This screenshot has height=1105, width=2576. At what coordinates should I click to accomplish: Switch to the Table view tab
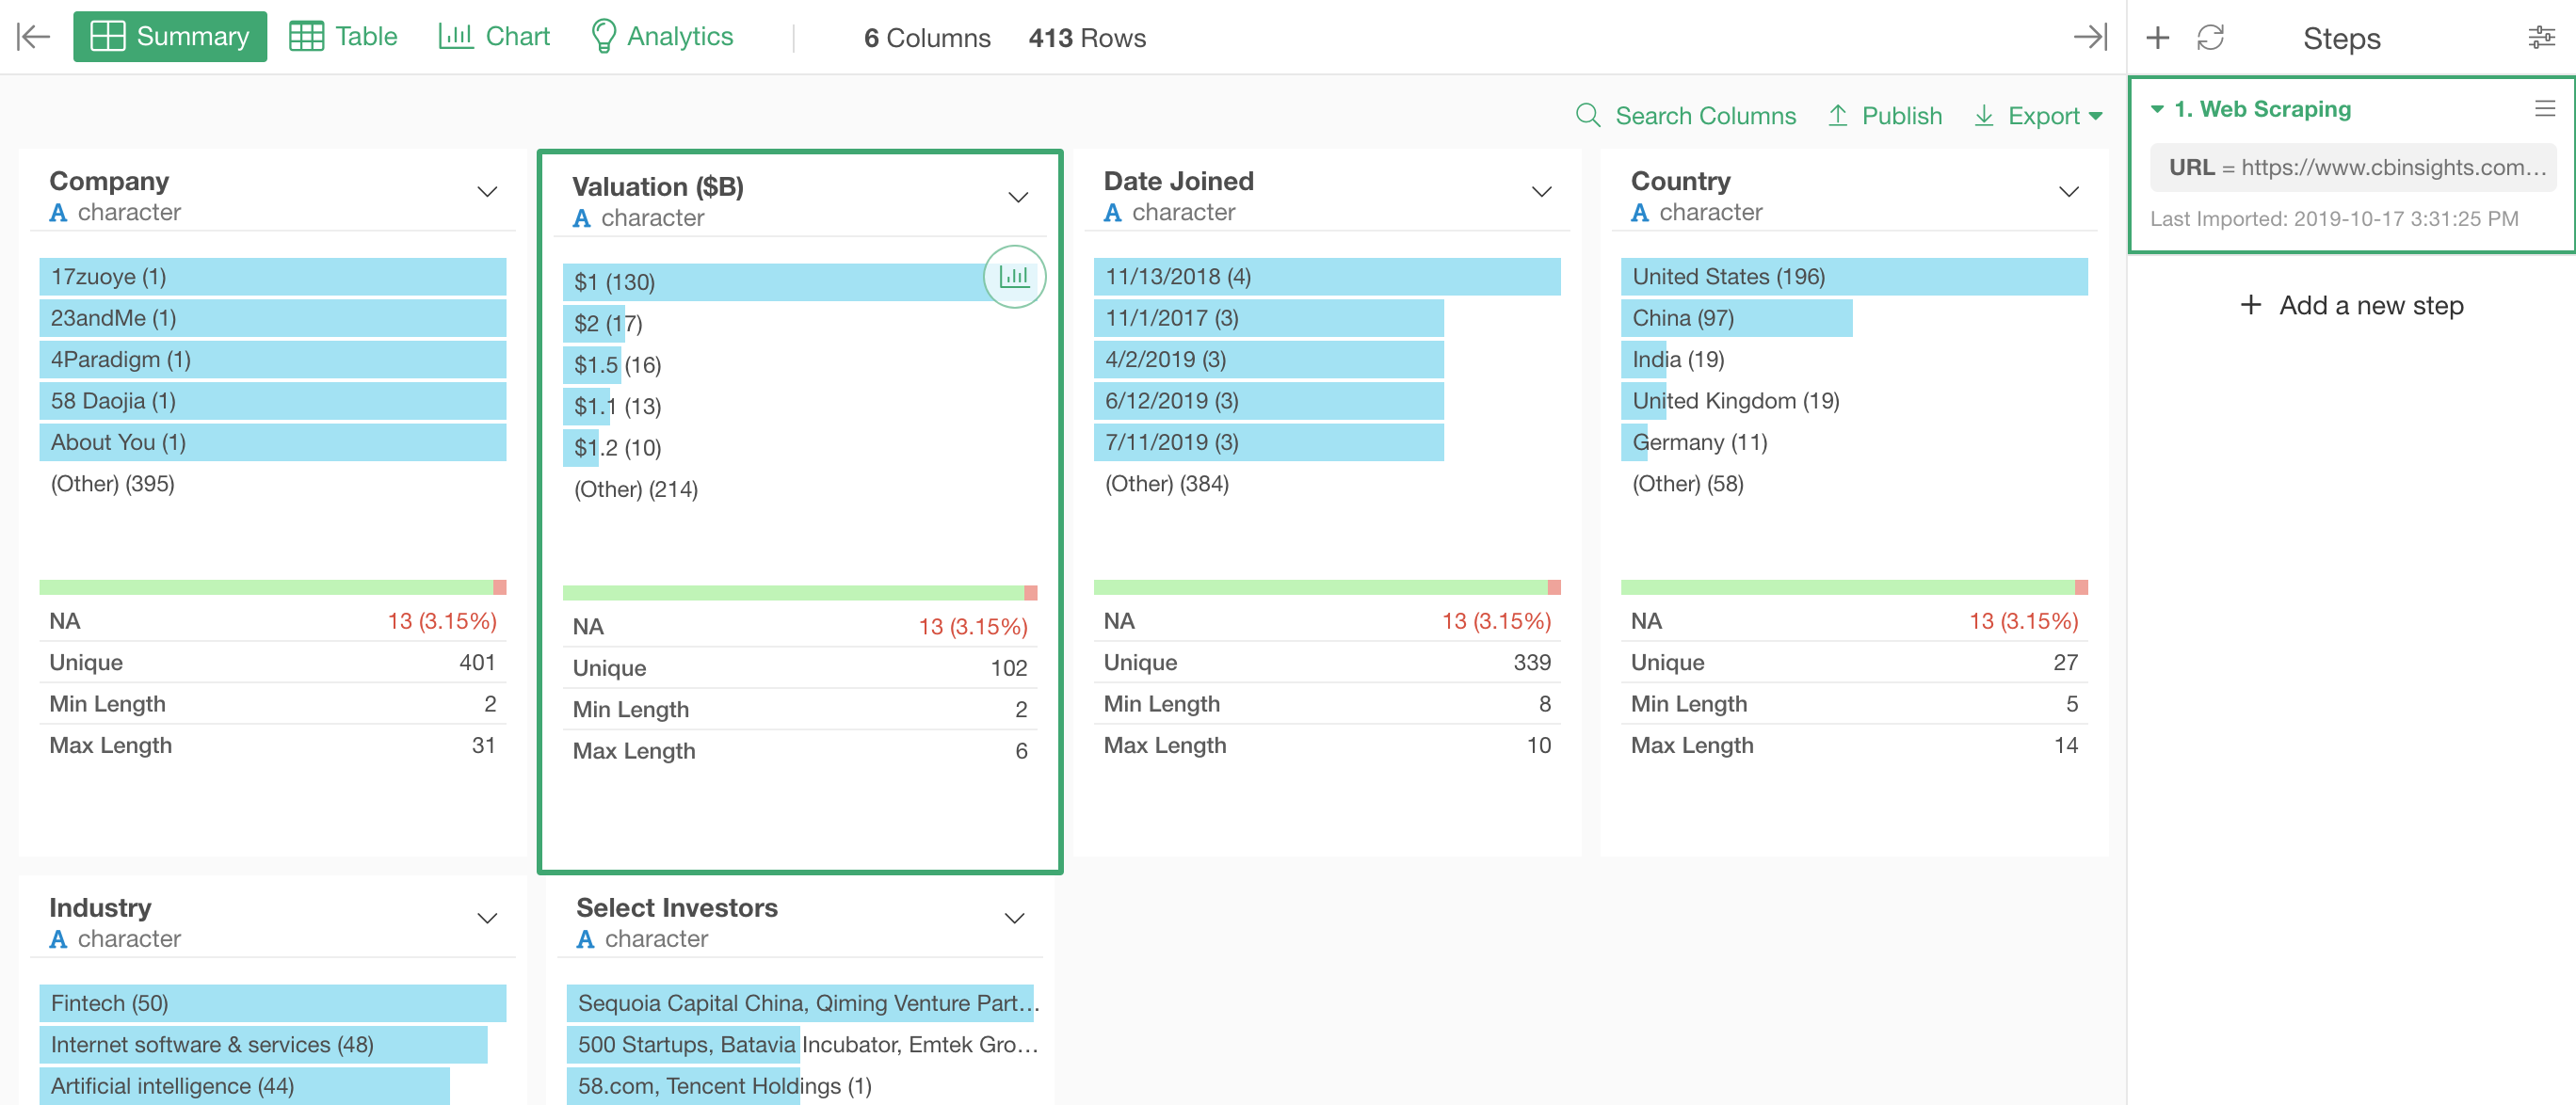pyautogui.click(x=343, y=37)
